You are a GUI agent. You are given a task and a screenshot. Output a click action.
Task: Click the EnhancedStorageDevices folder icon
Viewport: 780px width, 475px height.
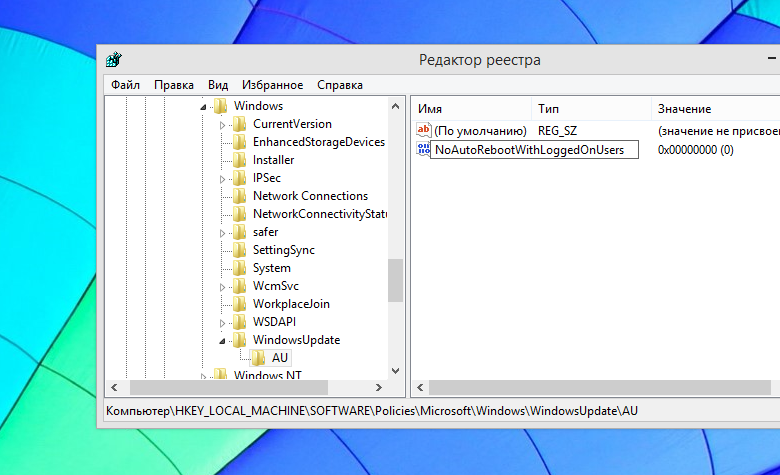pyautogui.click(x=239, y=142)
